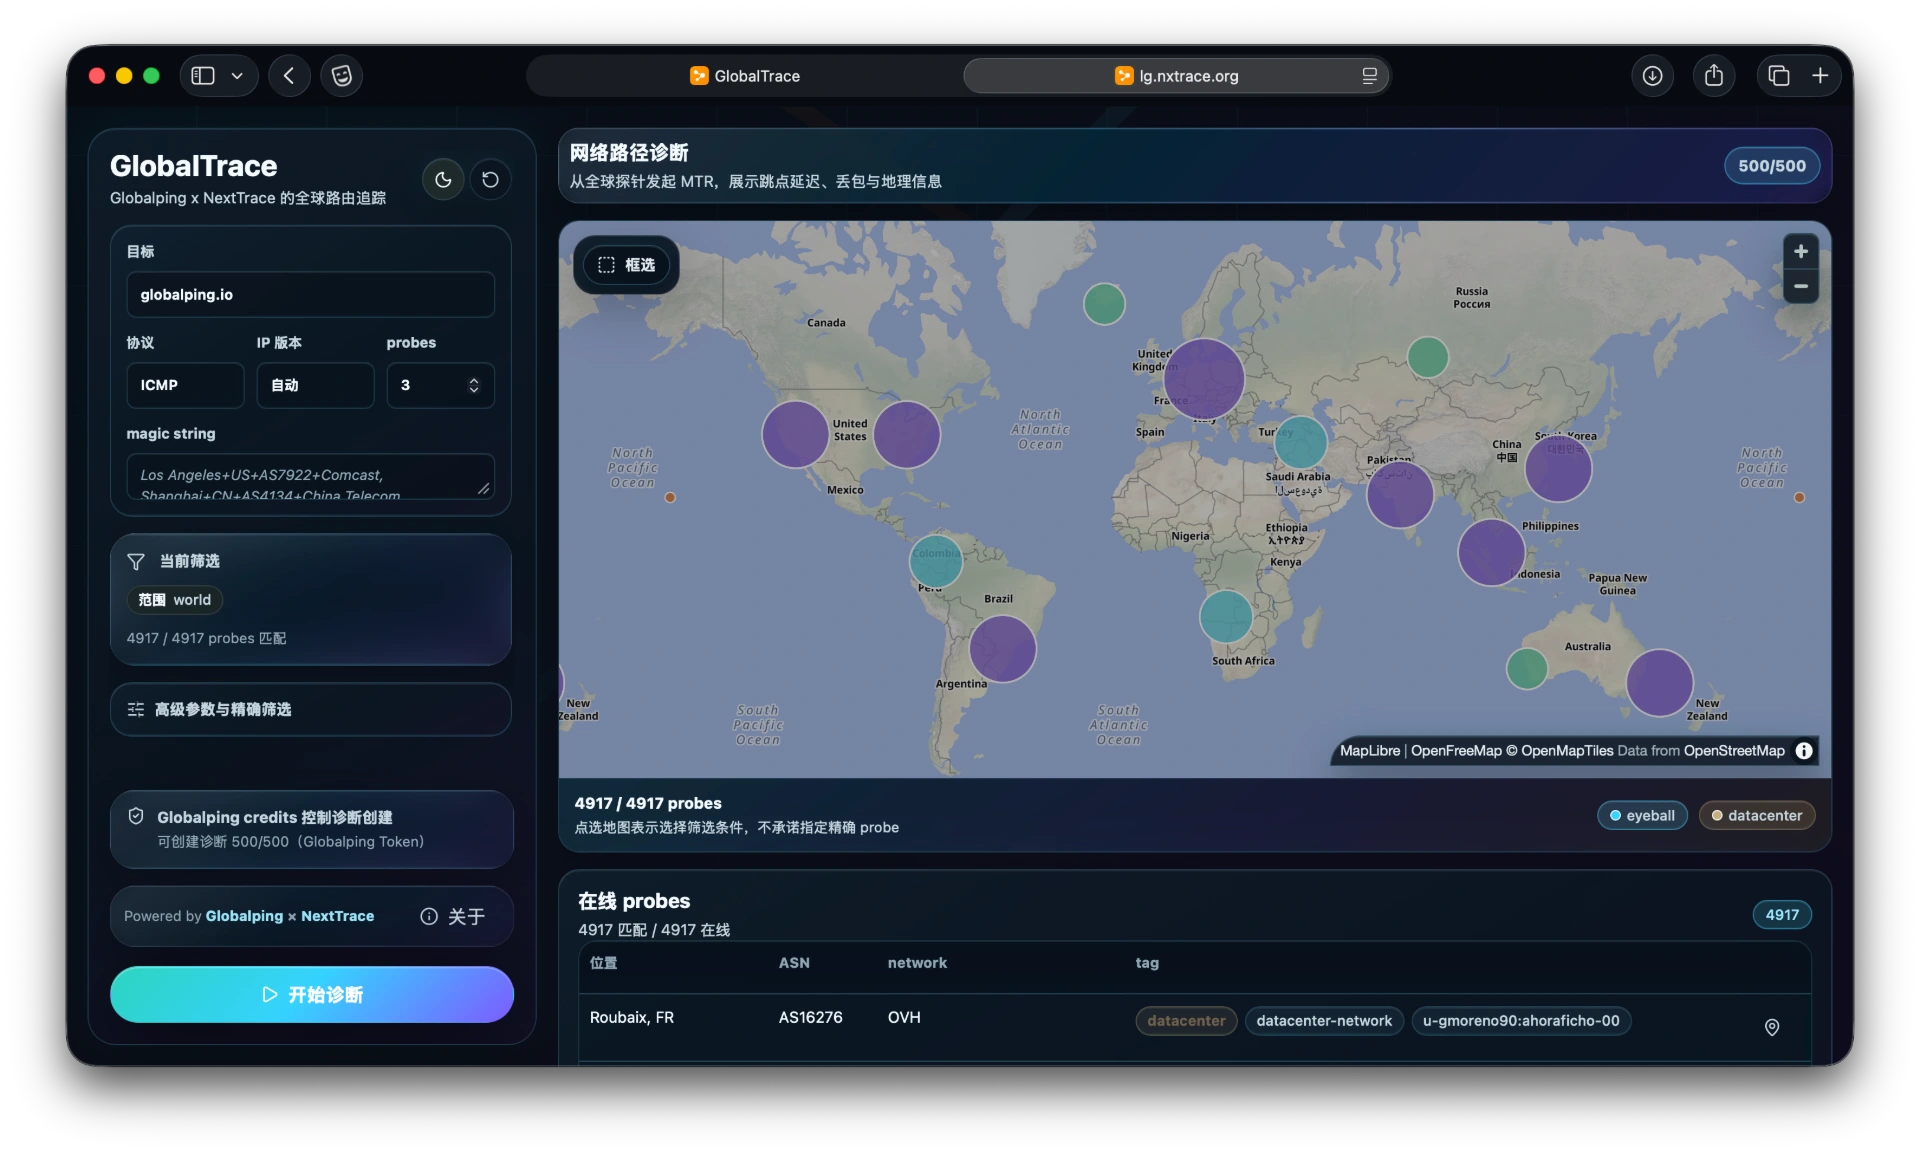Select the lg.nxtrace.org tab
The height and width of the screenshot is (1154, 1920).
pos(1176,76)
